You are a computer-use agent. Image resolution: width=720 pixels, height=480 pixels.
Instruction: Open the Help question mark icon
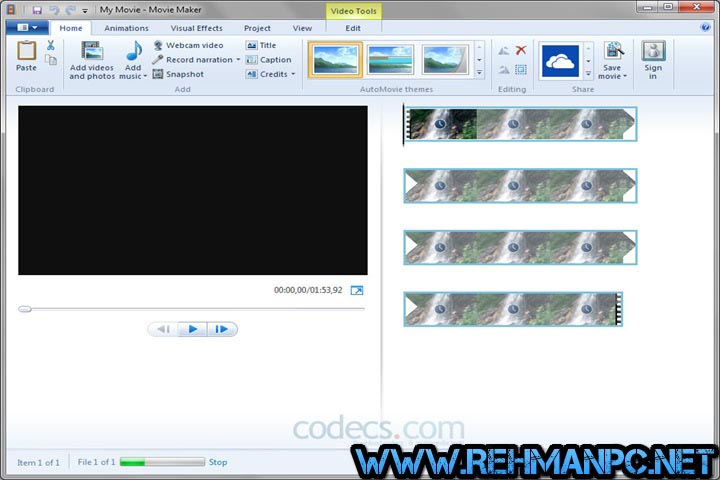pos(705,27)
